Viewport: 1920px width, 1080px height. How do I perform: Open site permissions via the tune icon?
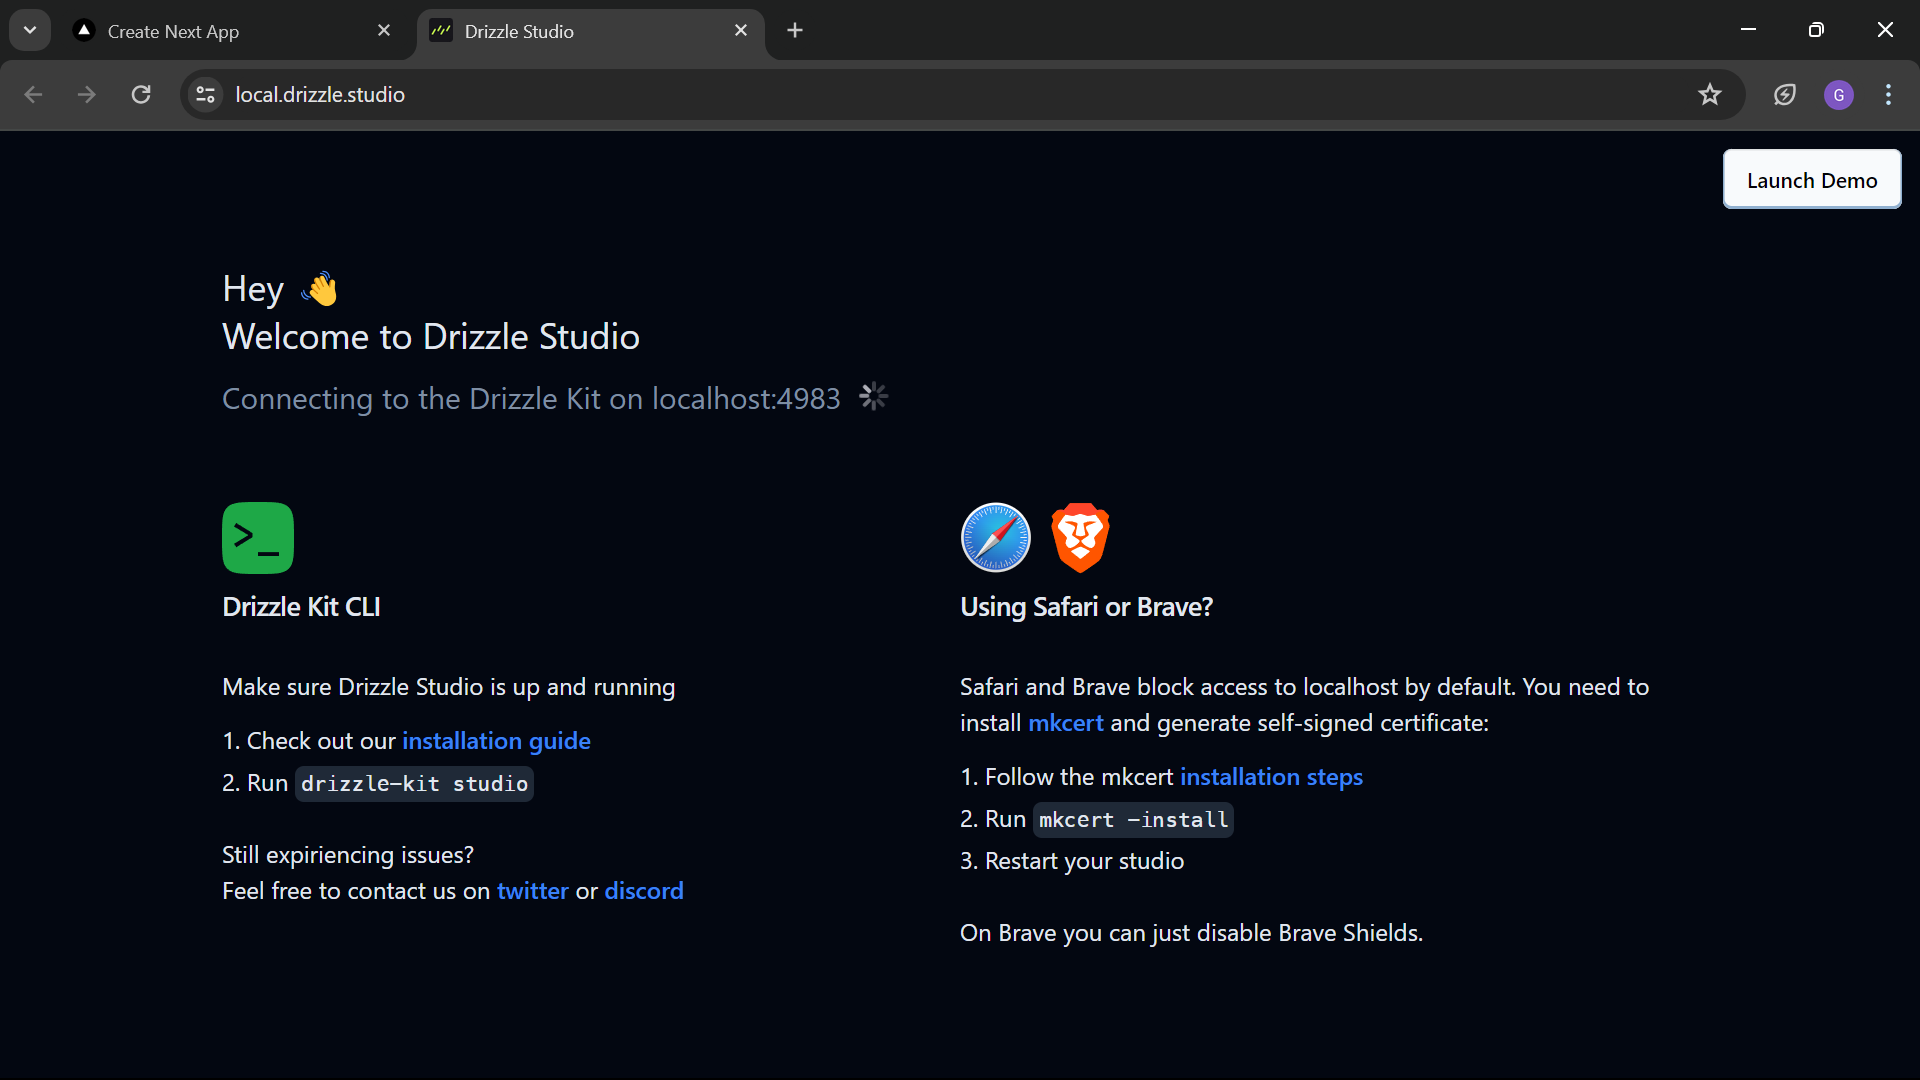204,94
